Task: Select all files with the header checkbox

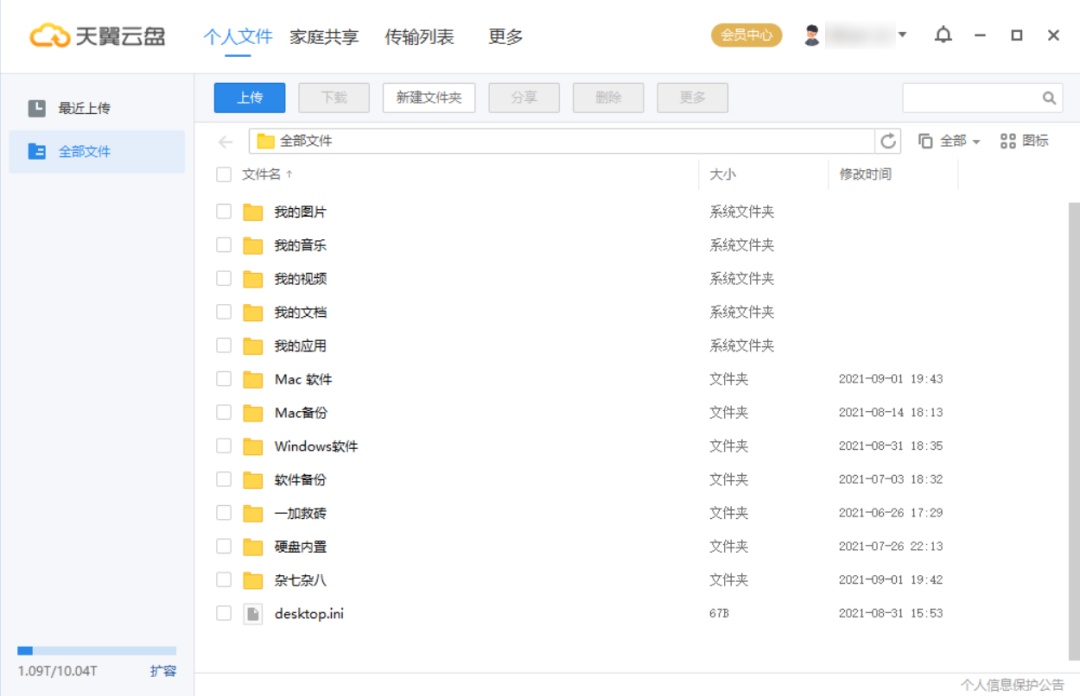Action: [x=223, y=174]
